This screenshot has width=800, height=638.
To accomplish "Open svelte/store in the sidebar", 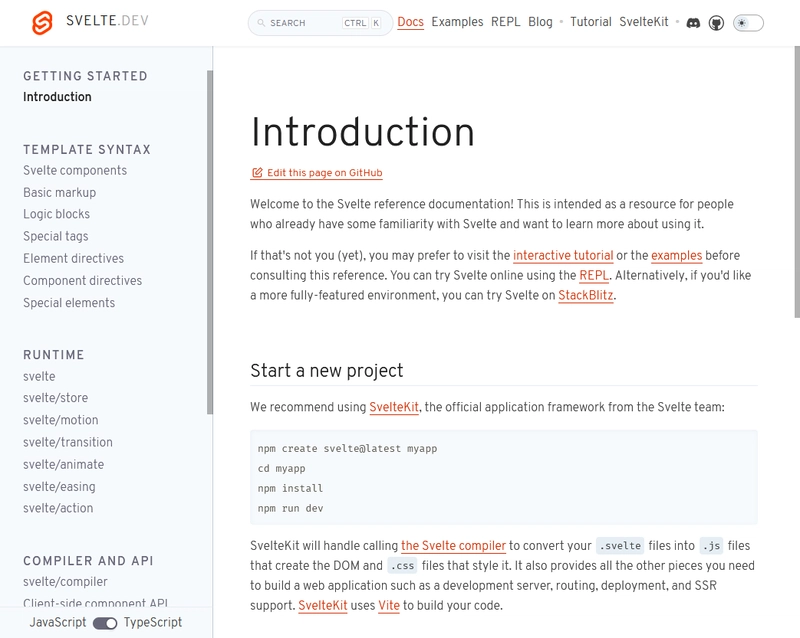I will (x=55, y=398).
